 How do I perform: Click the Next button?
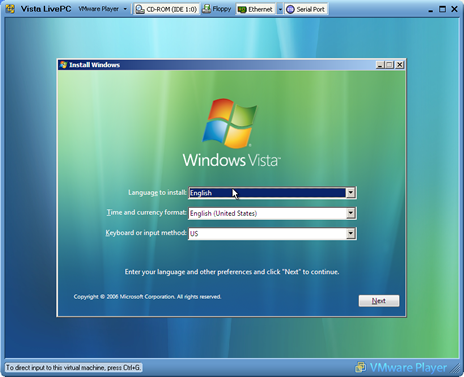click(x=379, y=301)
